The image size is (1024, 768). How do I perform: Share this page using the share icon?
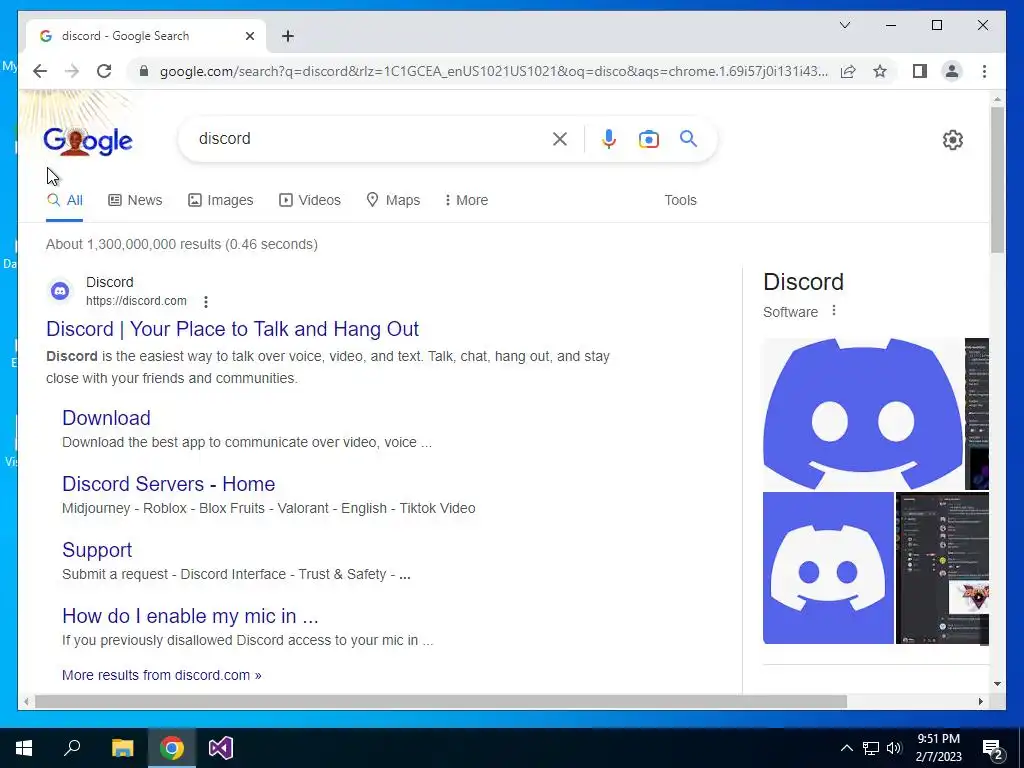pyautogui.click(x=848, y=71)
